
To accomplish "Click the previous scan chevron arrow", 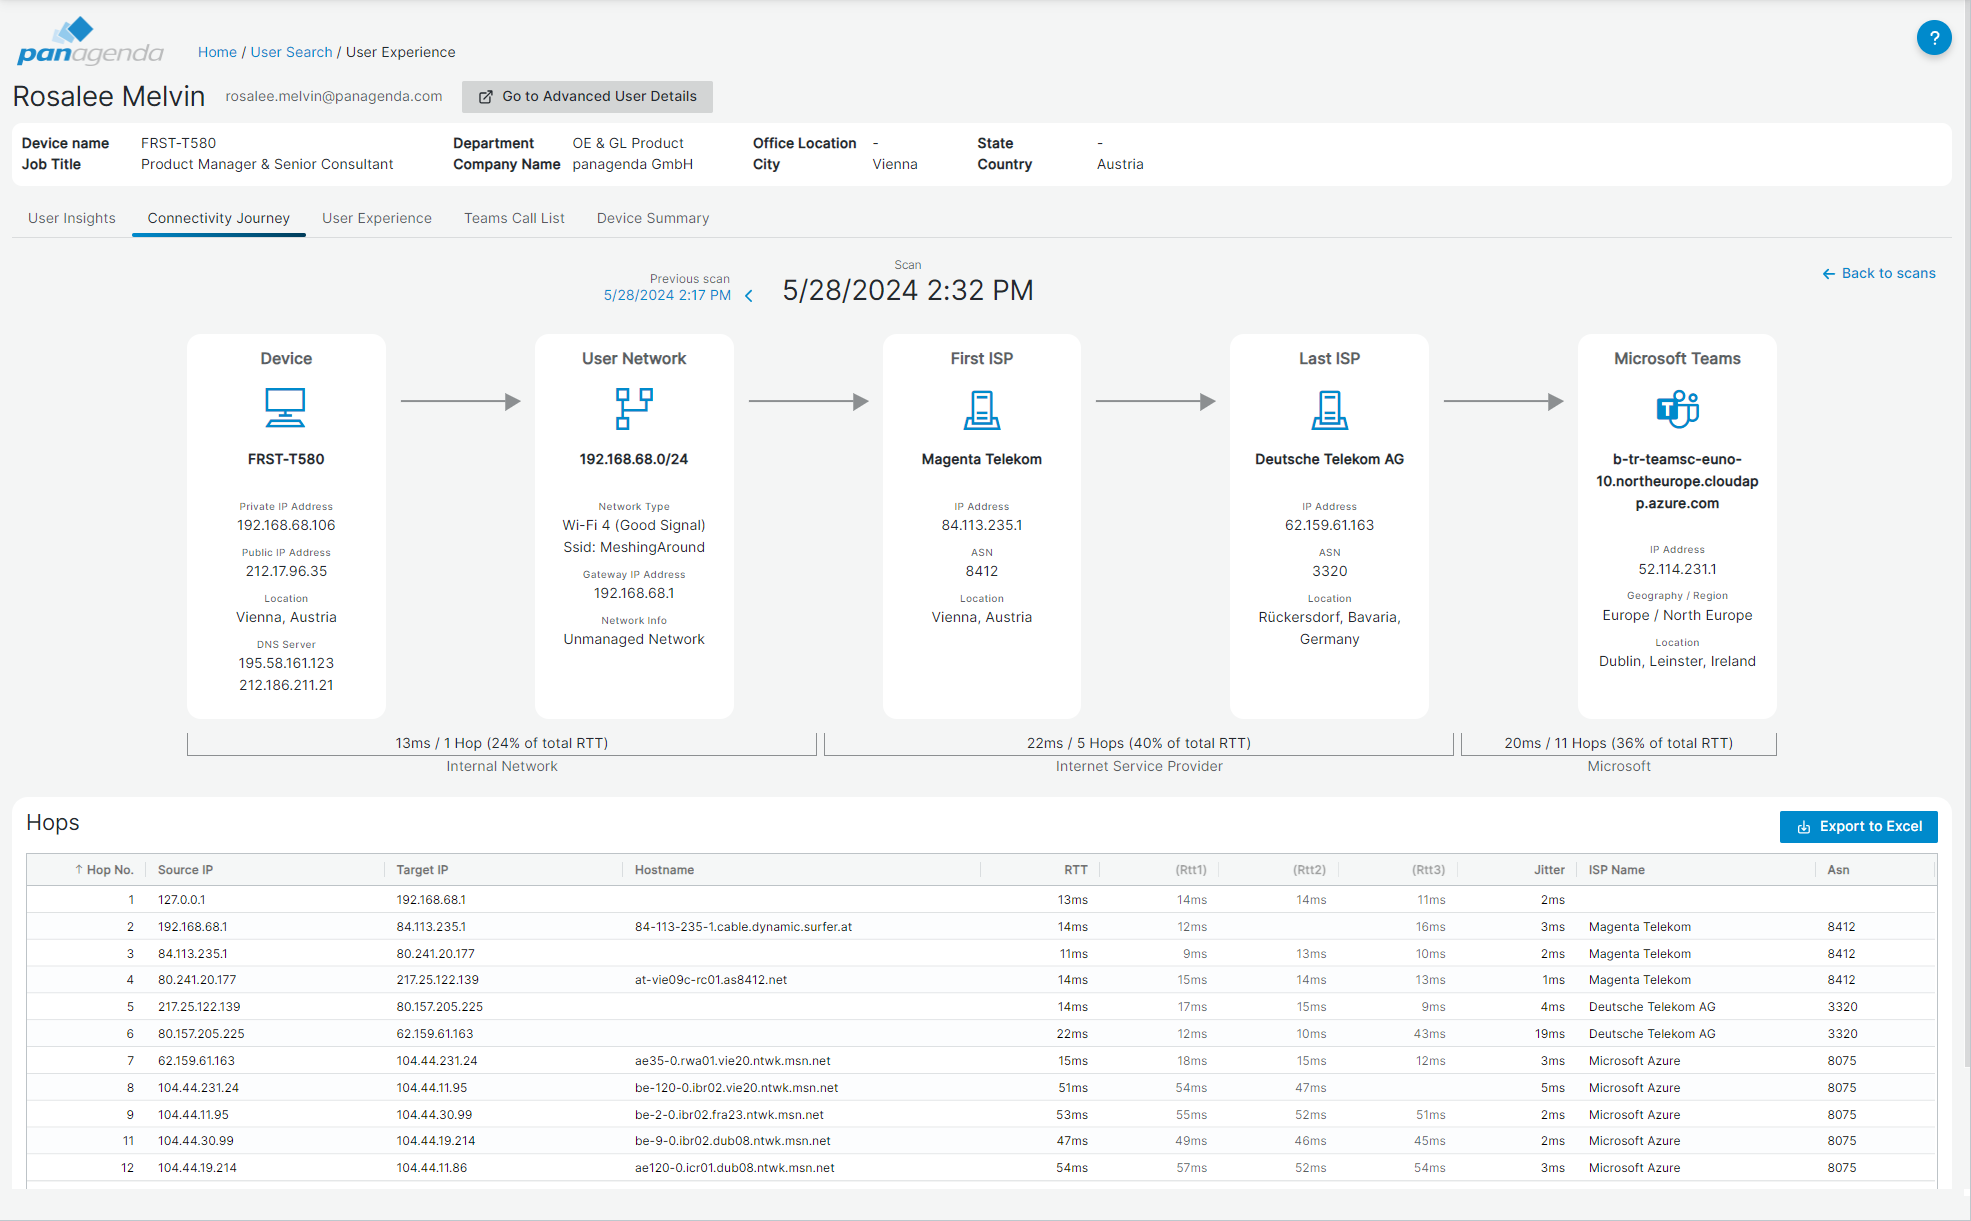I will pos(749,295).
